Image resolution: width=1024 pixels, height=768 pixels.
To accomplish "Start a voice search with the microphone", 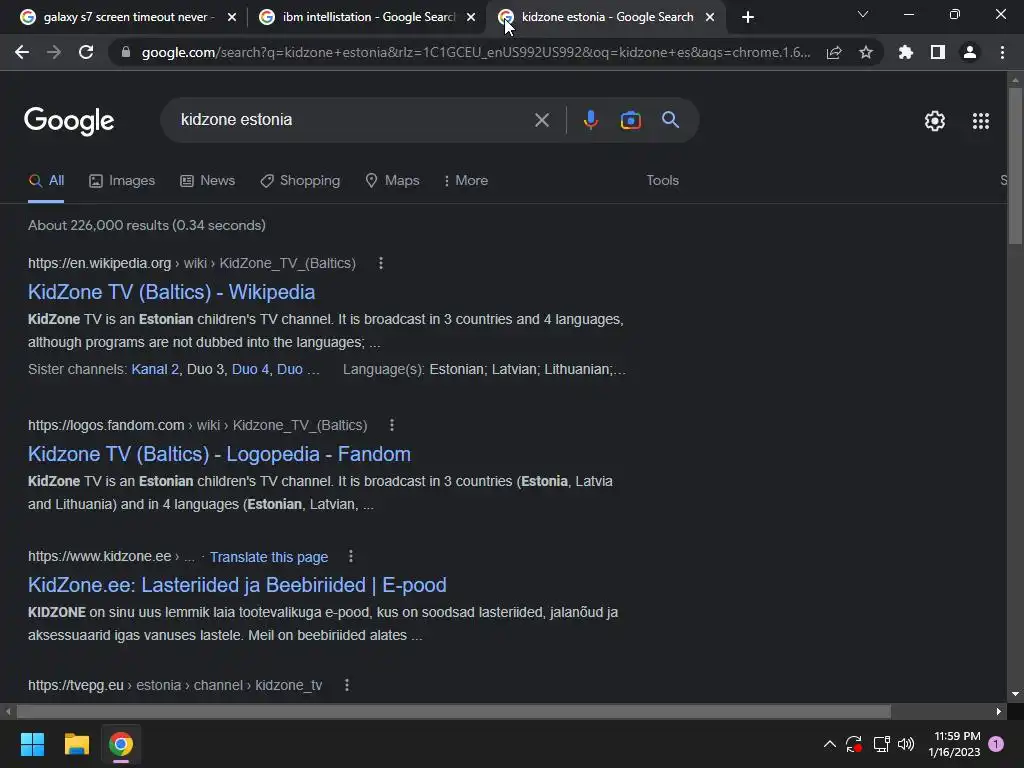I will (590, 120).
